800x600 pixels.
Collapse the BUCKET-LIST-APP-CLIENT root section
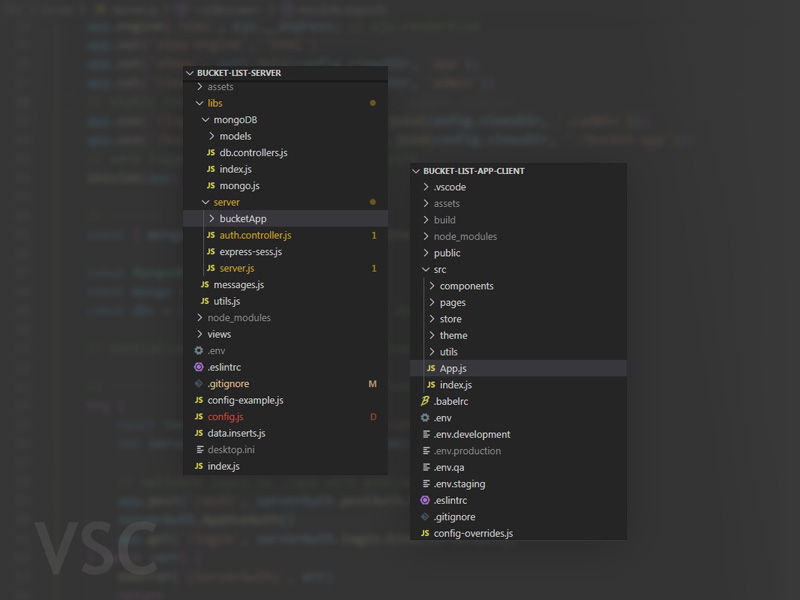click(x=417, y=171)
